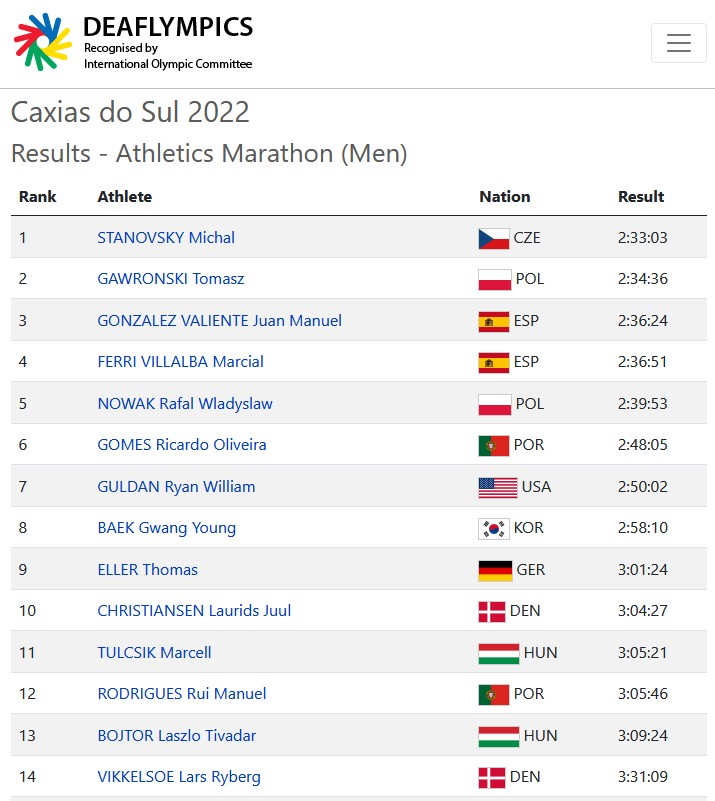The height and width of the screenshot is (801, 715).
Task: Open GAWRONSKI Tomasz athlete link
Action: pos(171,279)
